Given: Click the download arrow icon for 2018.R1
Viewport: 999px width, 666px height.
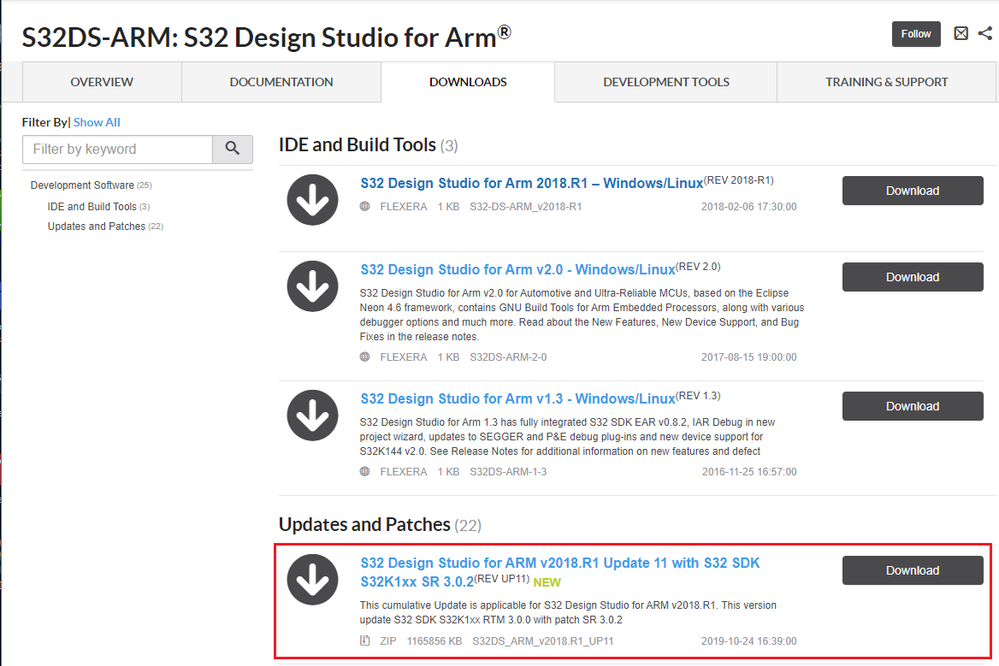Looking at the screenshot, I should (312, 199).
